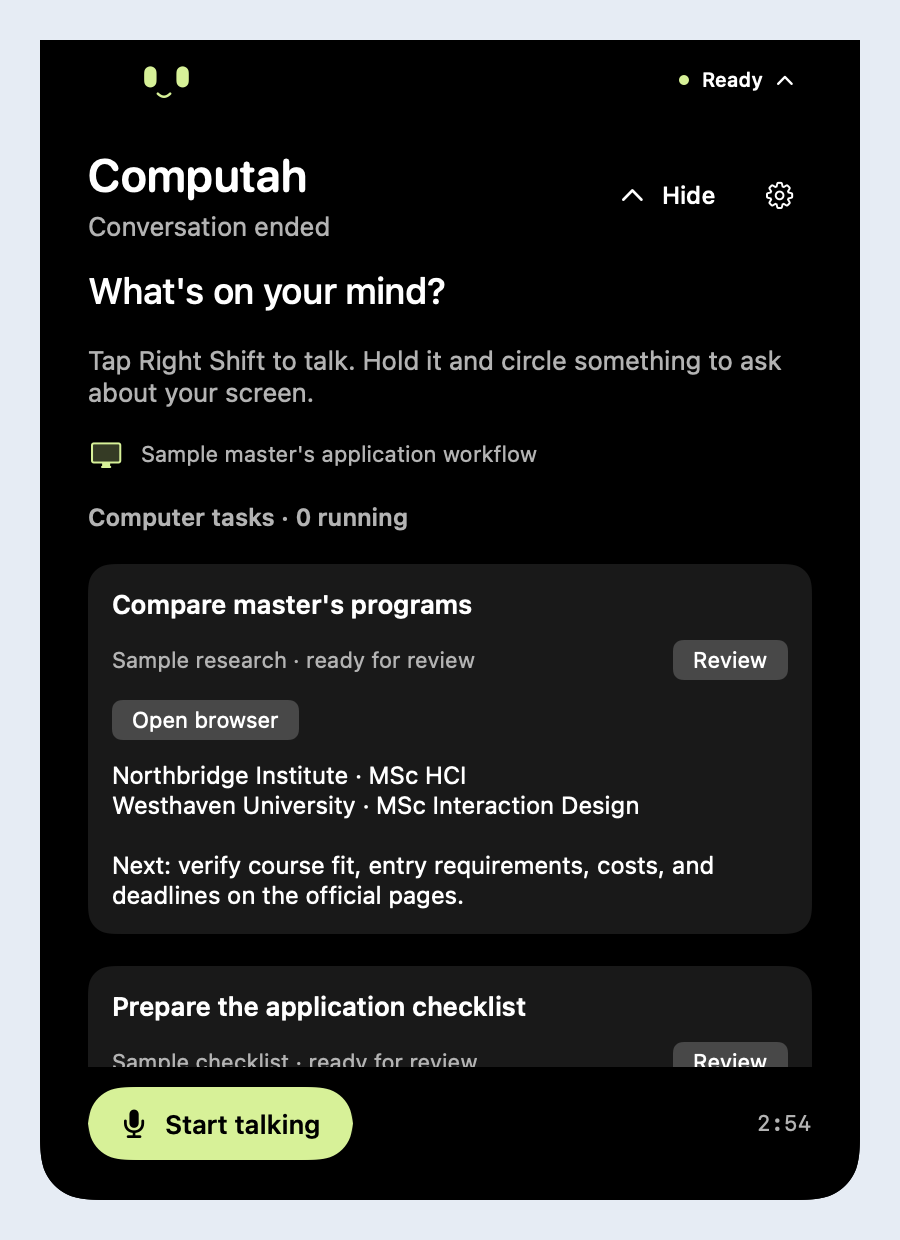
Task: Click Northbridge Institute MSc HCI entry
Action: coord(289,776)
